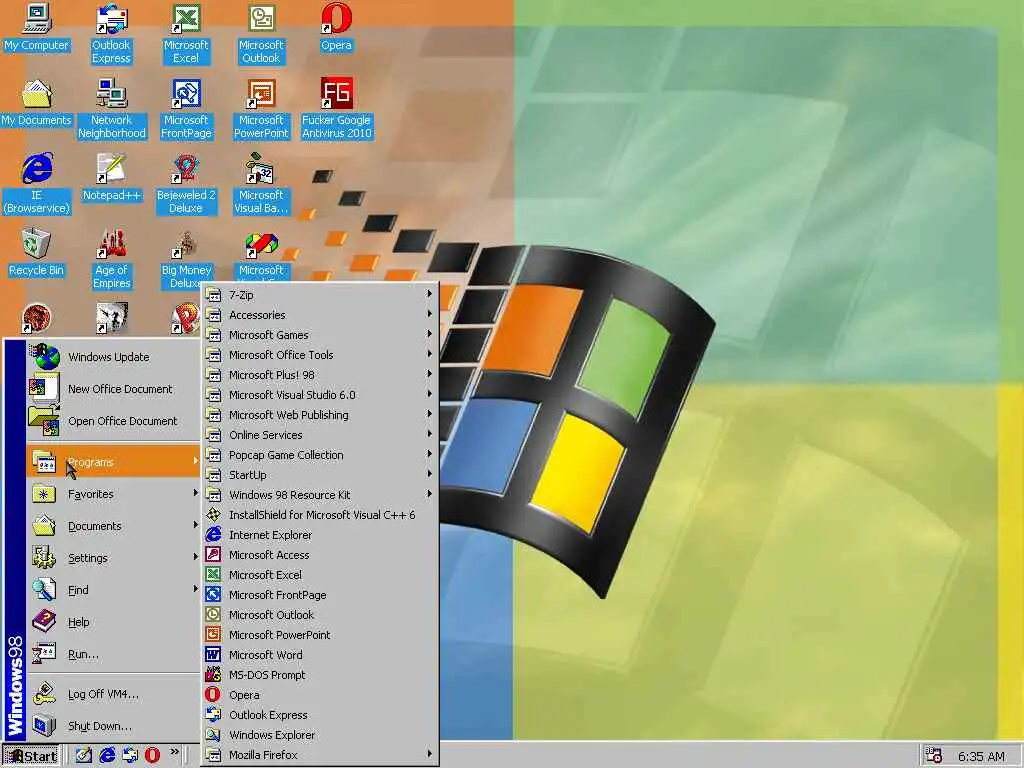Select the Fucker Google Antivirus 2010 icon
Image resolution: width=1024 pixels, height=768 pixels.
click(336, 109)
